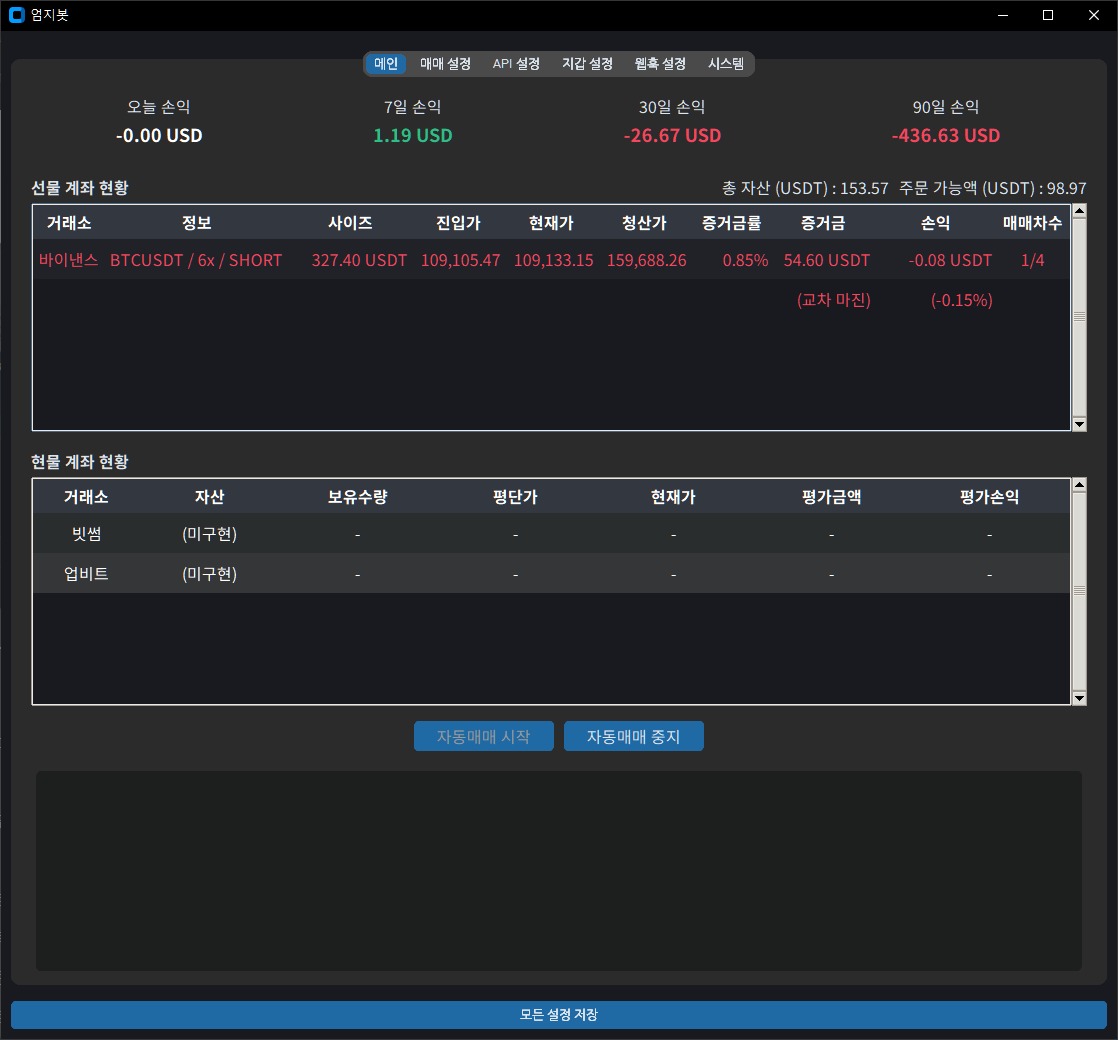This screenshot has height=1040, width=1118.
Task: Click futures table scrollbar up arrow
Action: click(x=1079, y=210)
